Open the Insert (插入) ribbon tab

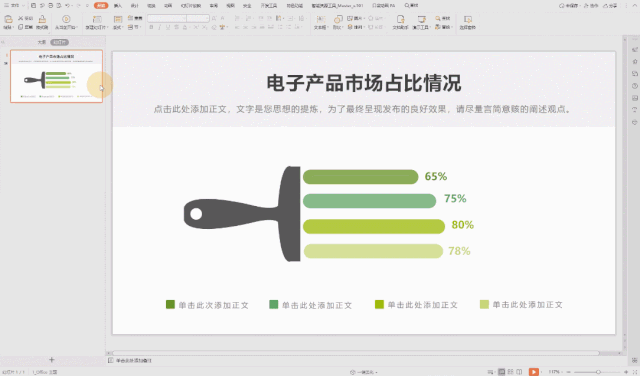pos(118,6)
